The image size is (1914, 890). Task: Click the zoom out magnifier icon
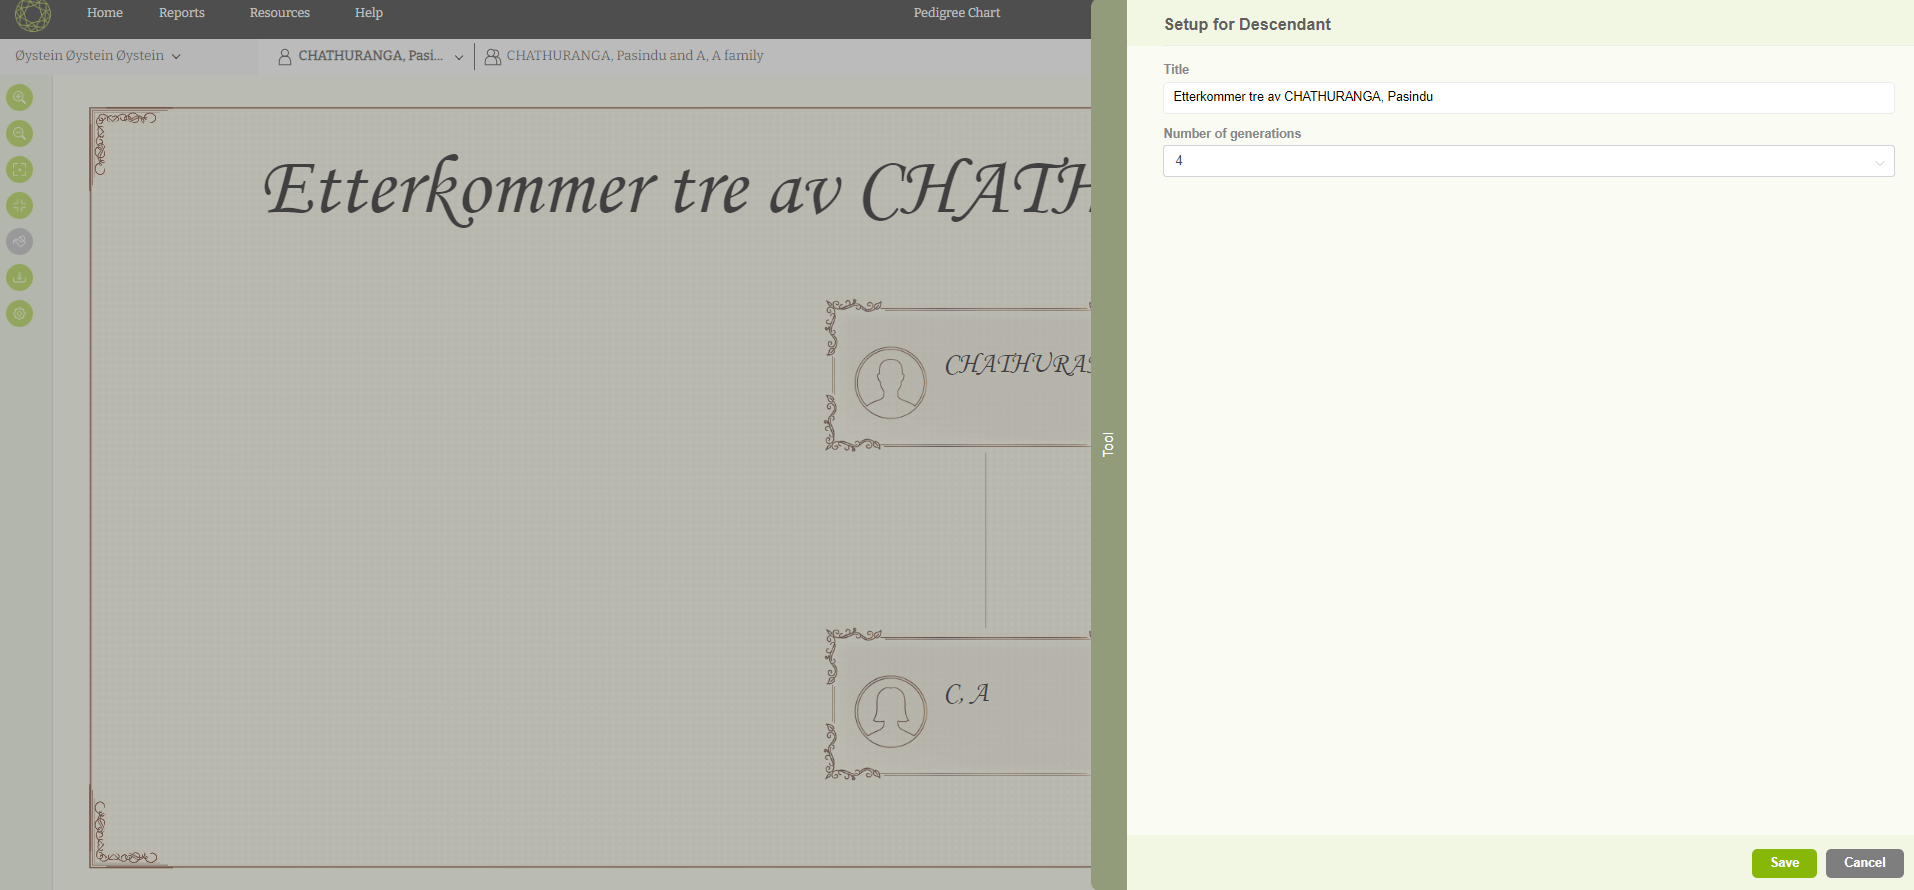pos(20,133)
